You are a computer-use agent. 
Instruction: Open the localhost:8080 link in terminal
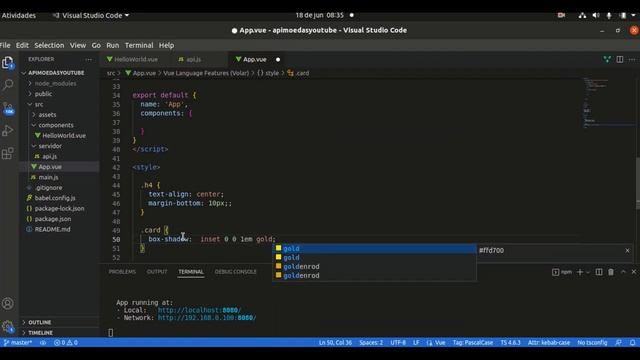[199, 310]
